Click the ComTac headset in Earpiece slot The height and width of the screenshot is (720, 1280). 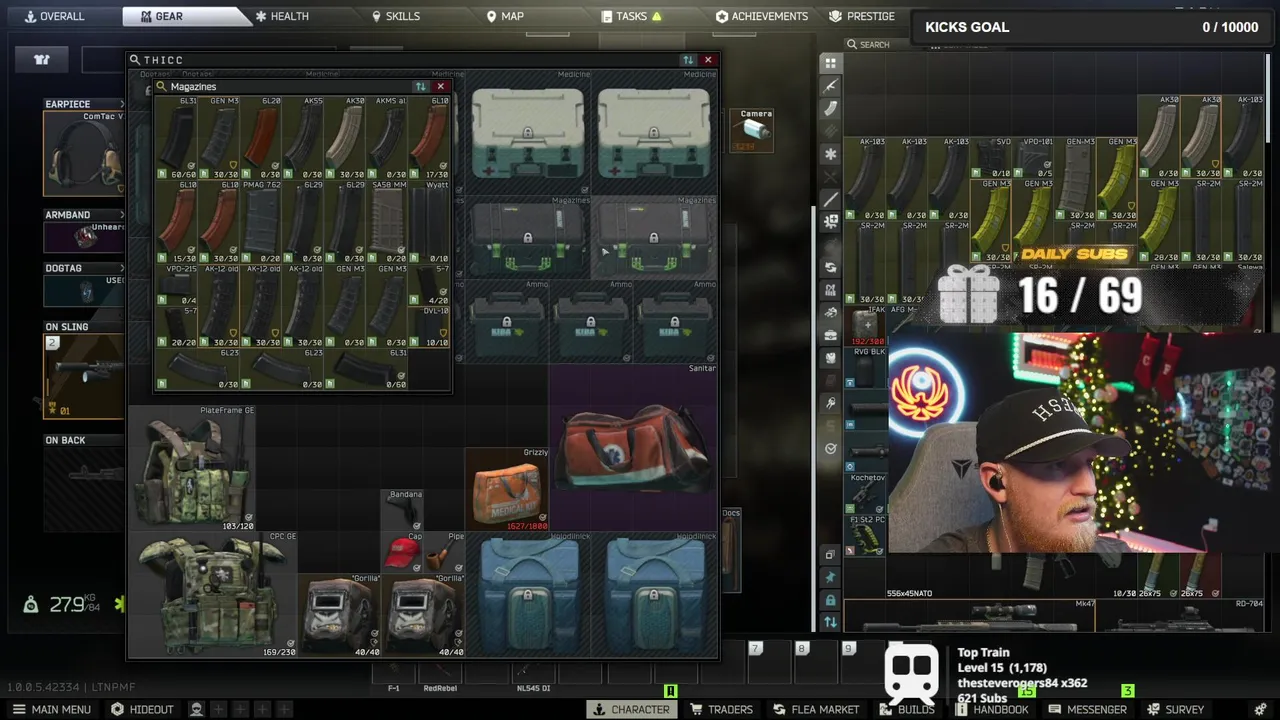85,153
